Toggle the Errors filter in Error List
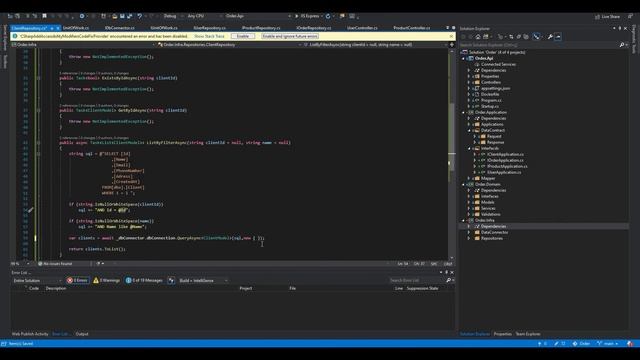Viewport: 640px width, 360px height. click(x=78, y=280)
